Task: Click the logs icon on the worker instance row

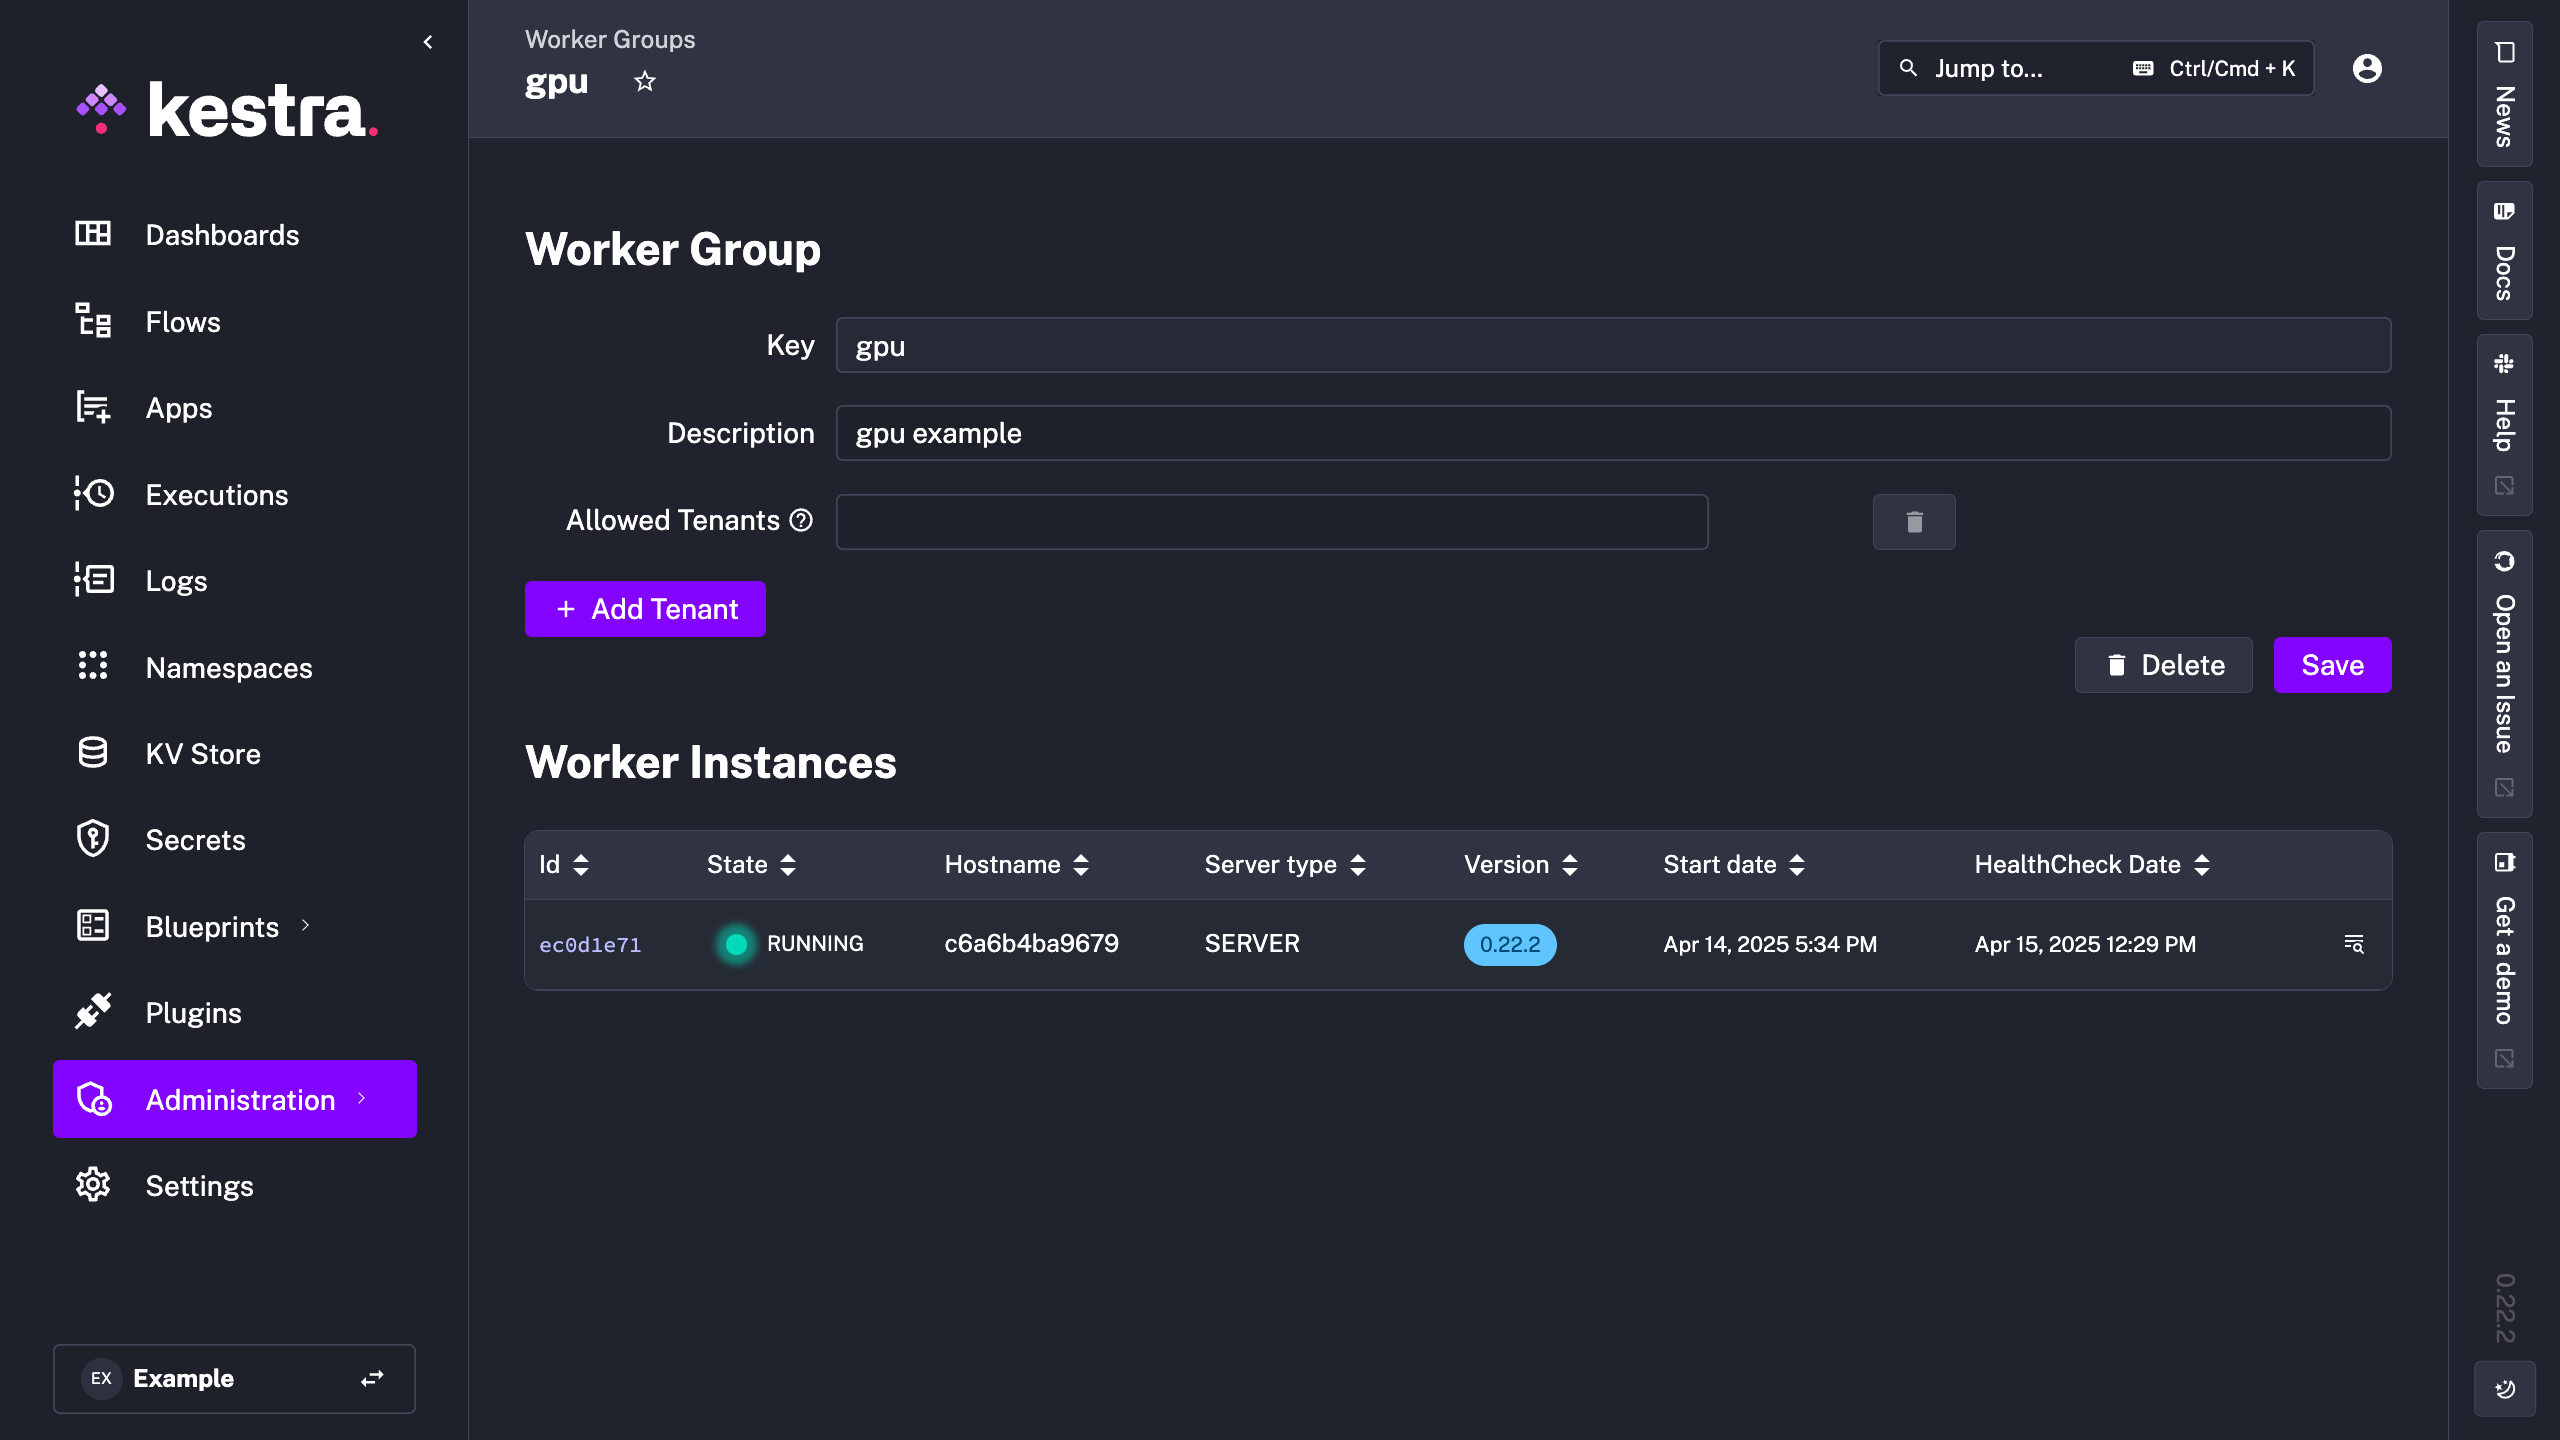Action: click(2354, 943)
